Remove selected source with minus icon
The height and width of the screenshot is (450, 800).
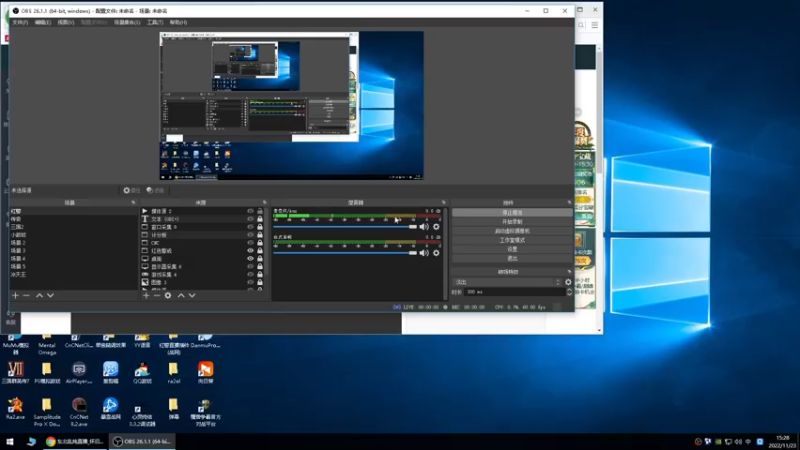157,295
